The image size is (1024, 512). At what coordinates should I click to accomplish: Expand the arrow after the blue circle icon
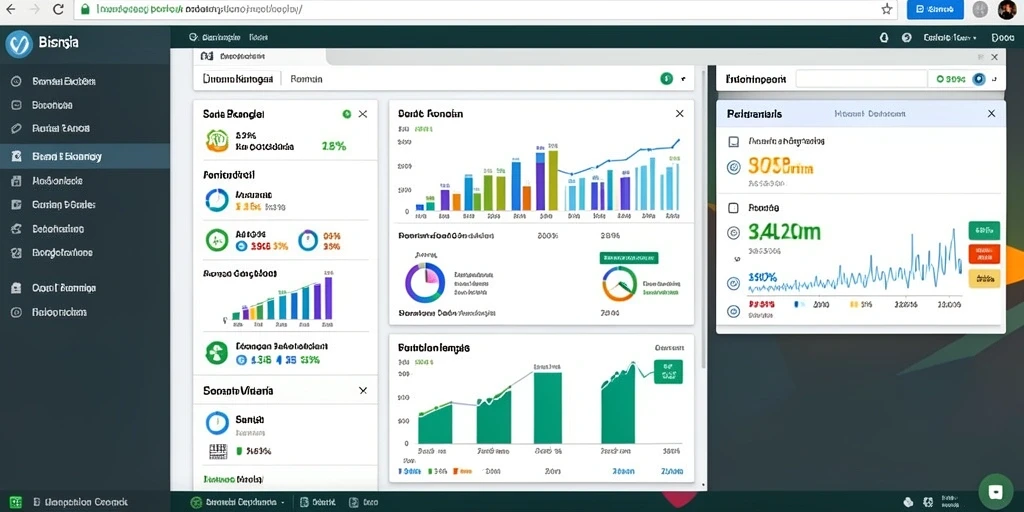pos(994,80)
